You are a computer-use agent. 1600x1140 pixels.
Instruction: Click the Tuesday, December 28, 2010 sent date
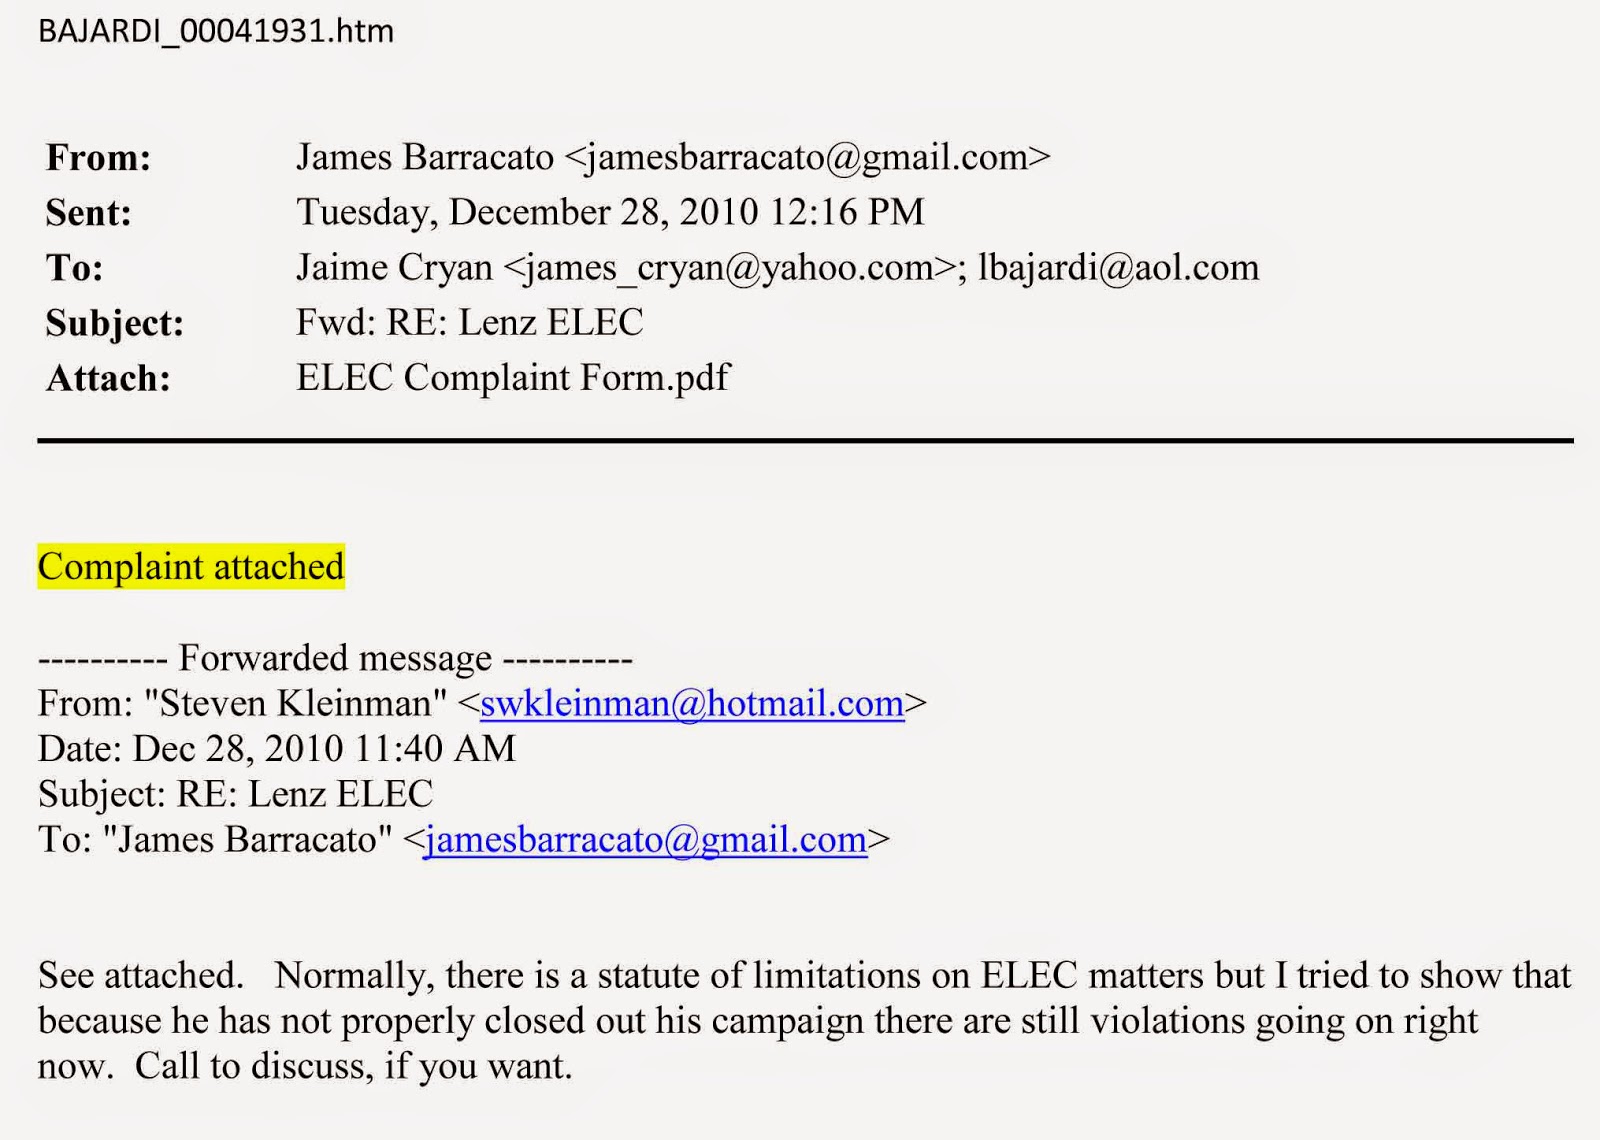pos(610,212)
